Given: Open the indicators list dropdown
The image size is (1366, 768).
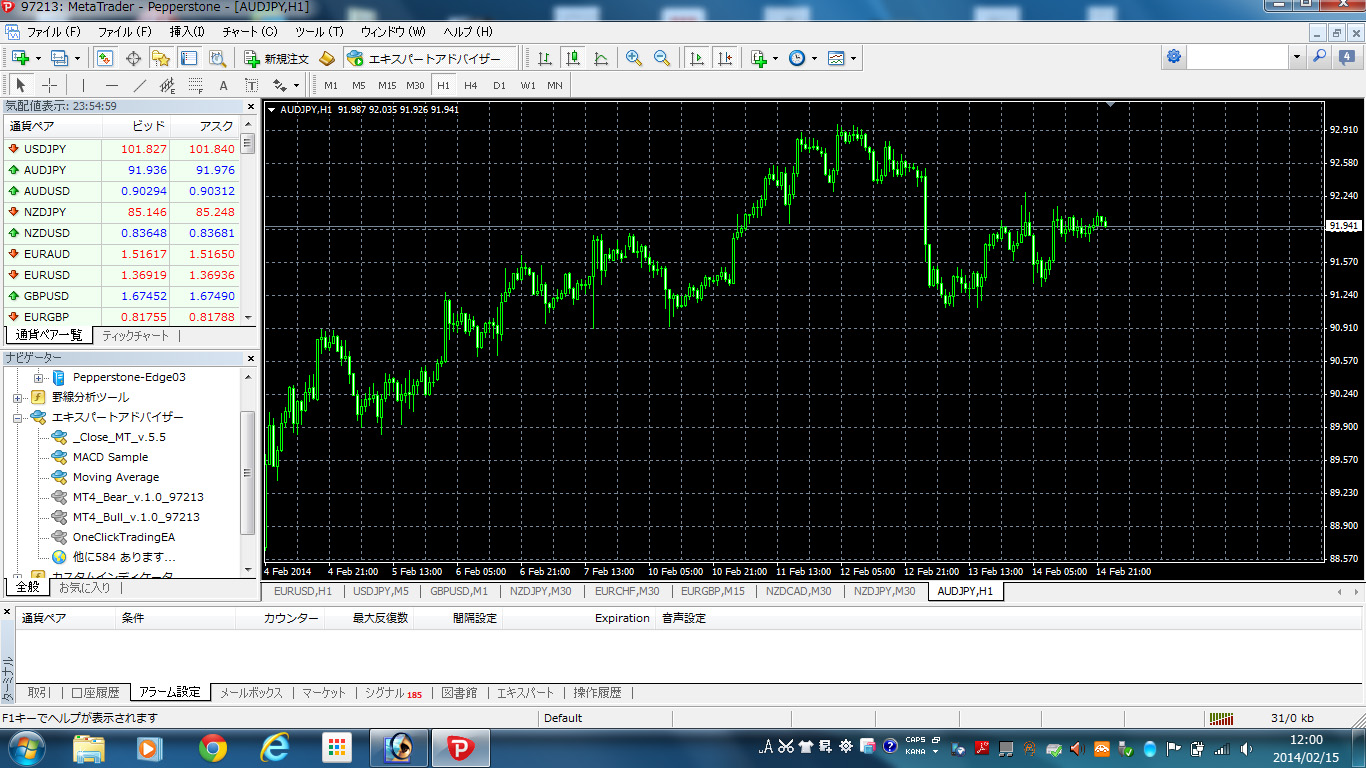Looking at the screenshot, I should click(763, 58).
